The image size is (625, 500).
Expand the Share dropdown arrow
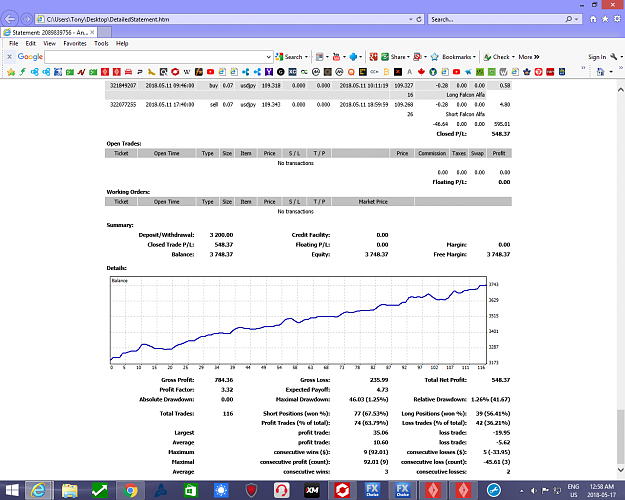click(408, 57)
